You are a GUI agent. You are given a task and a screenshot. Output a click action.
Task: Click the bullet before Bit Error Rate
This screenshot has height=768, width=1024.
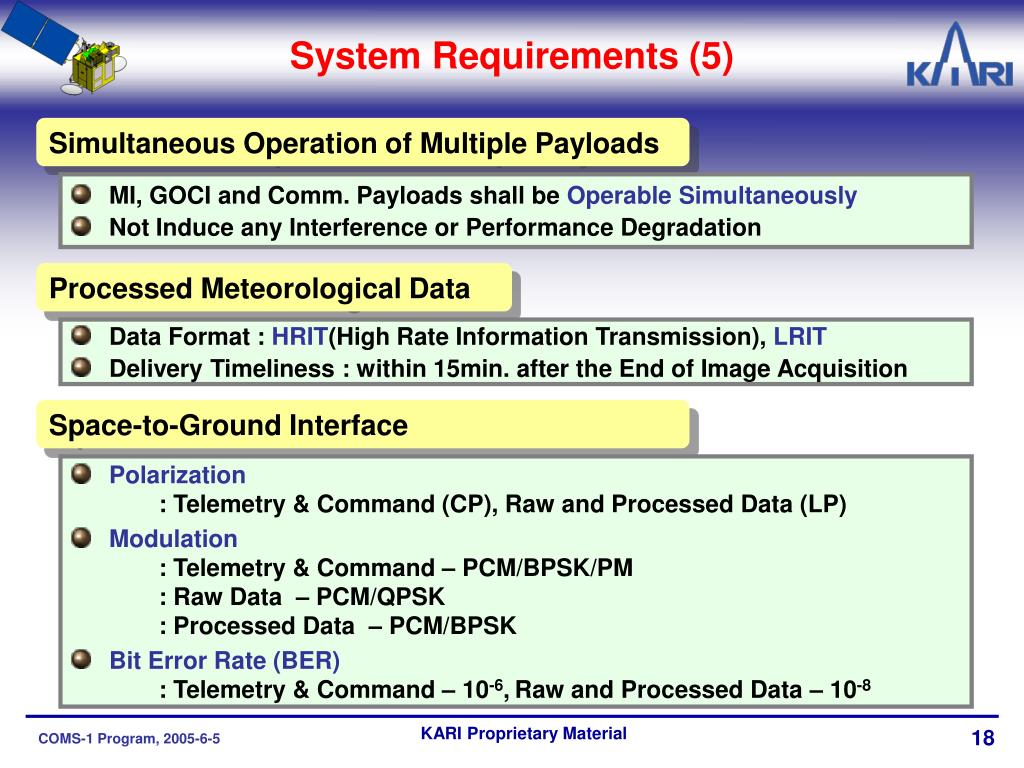point(81,659)
